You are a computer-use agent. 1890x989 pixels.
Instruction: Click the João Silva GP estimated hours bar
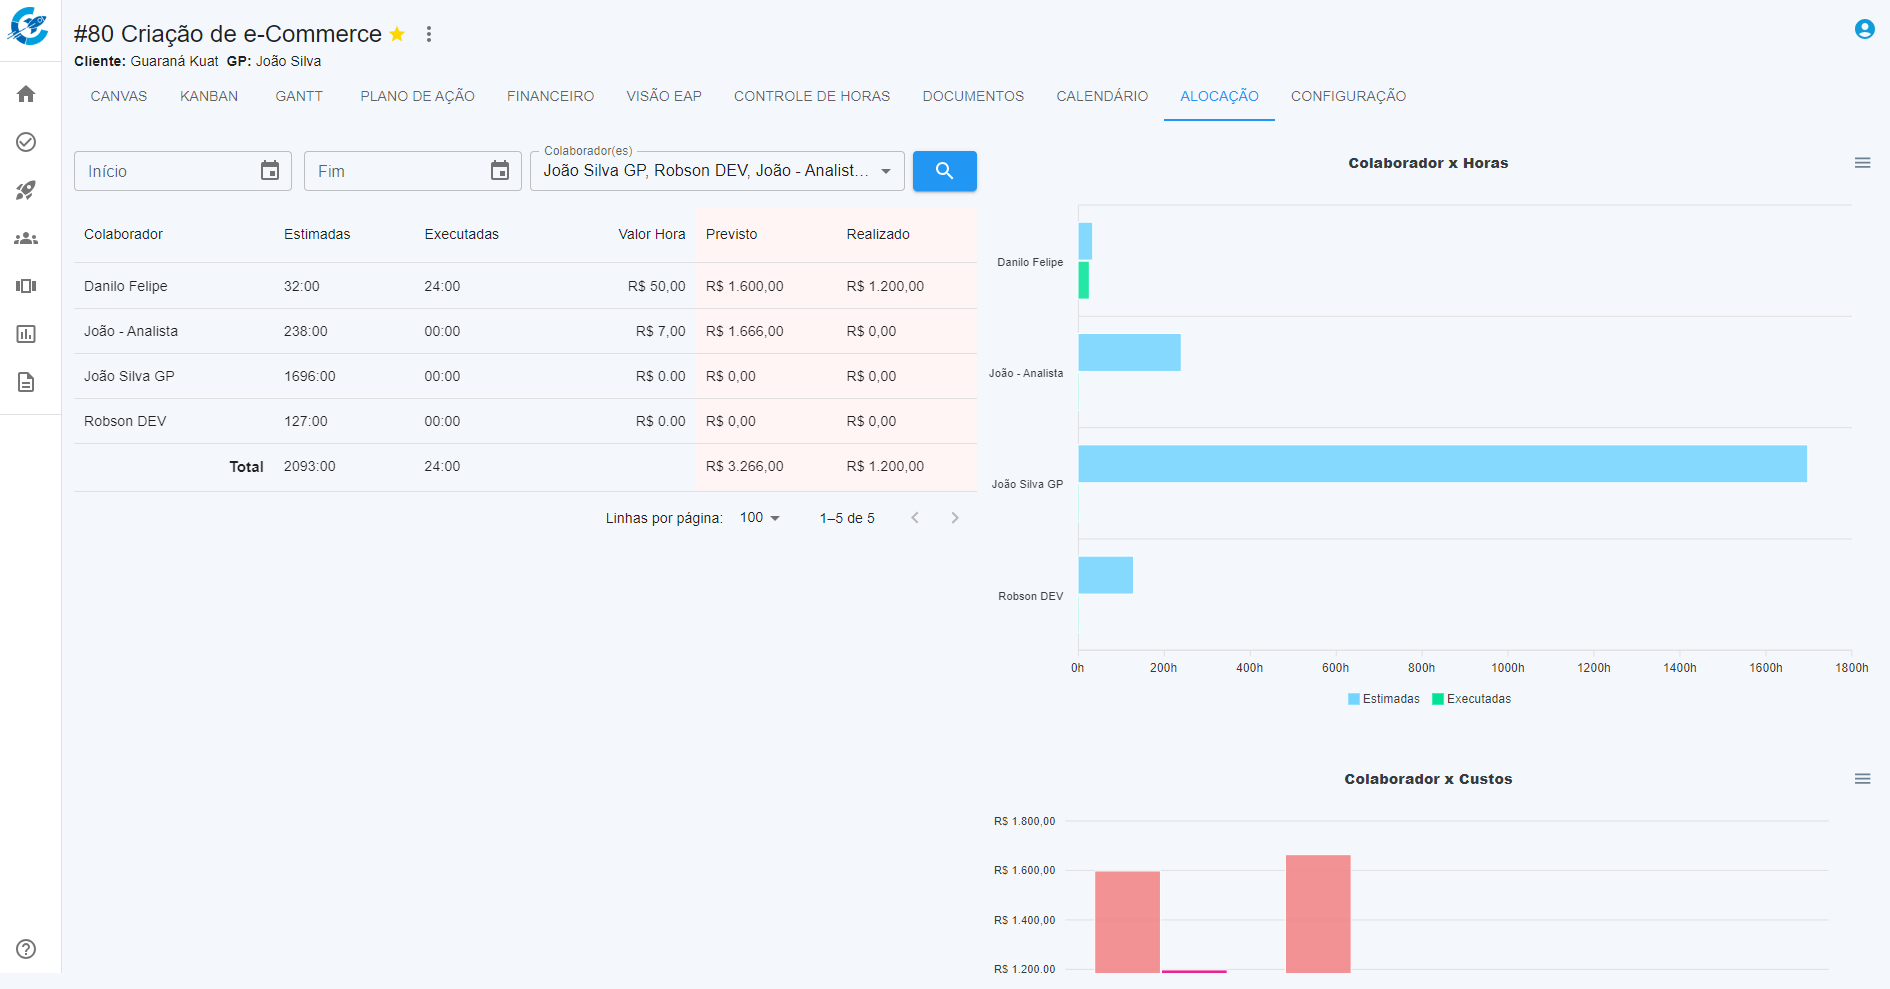[x=1441, y=464]
